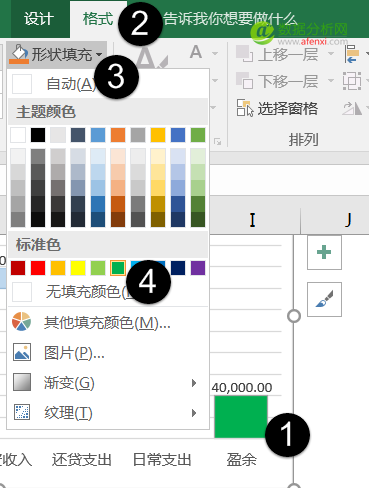Click the 盈余 axis label
Screen dimensions: 369x488
241,460
